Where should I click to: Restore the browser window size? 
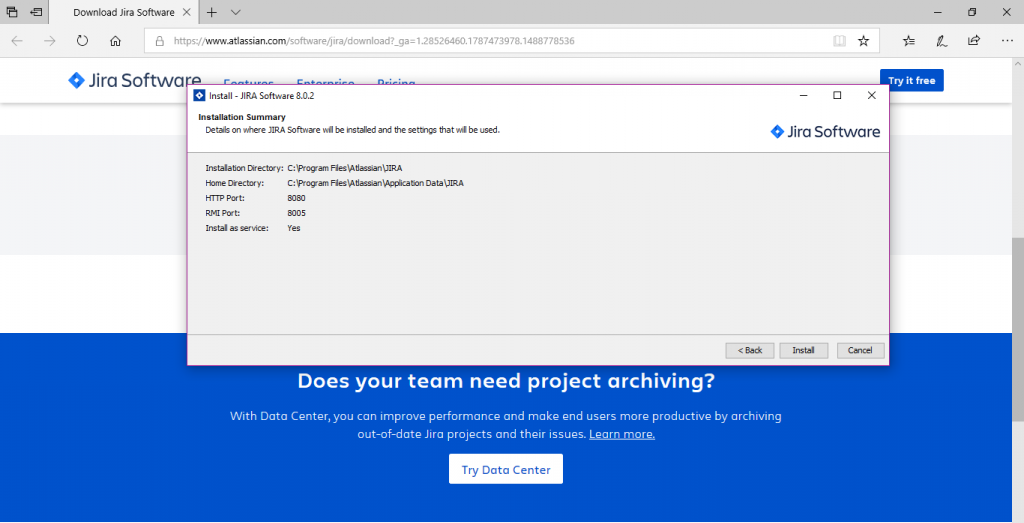[972, 12]
